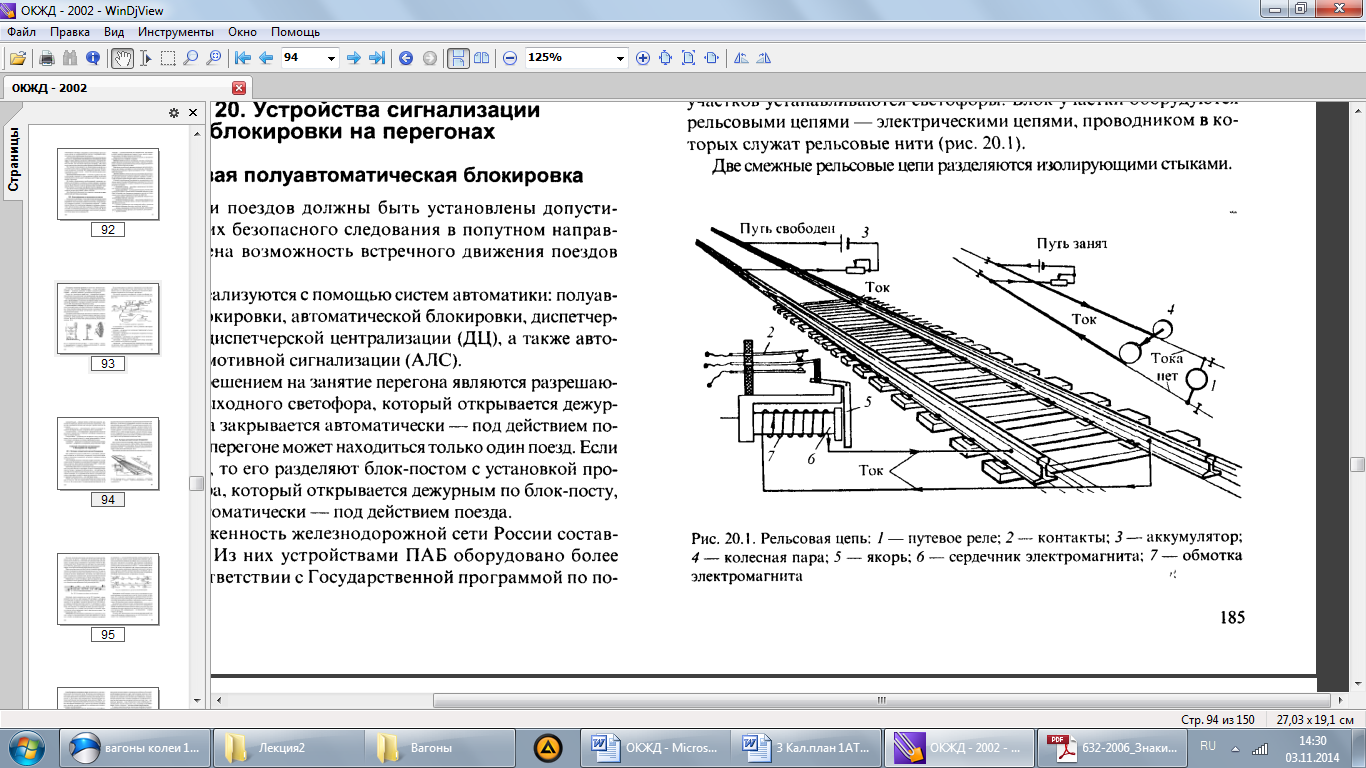Switch to the AIMP player taskbar icon
1366x768 pixels.
click(548, 747)
